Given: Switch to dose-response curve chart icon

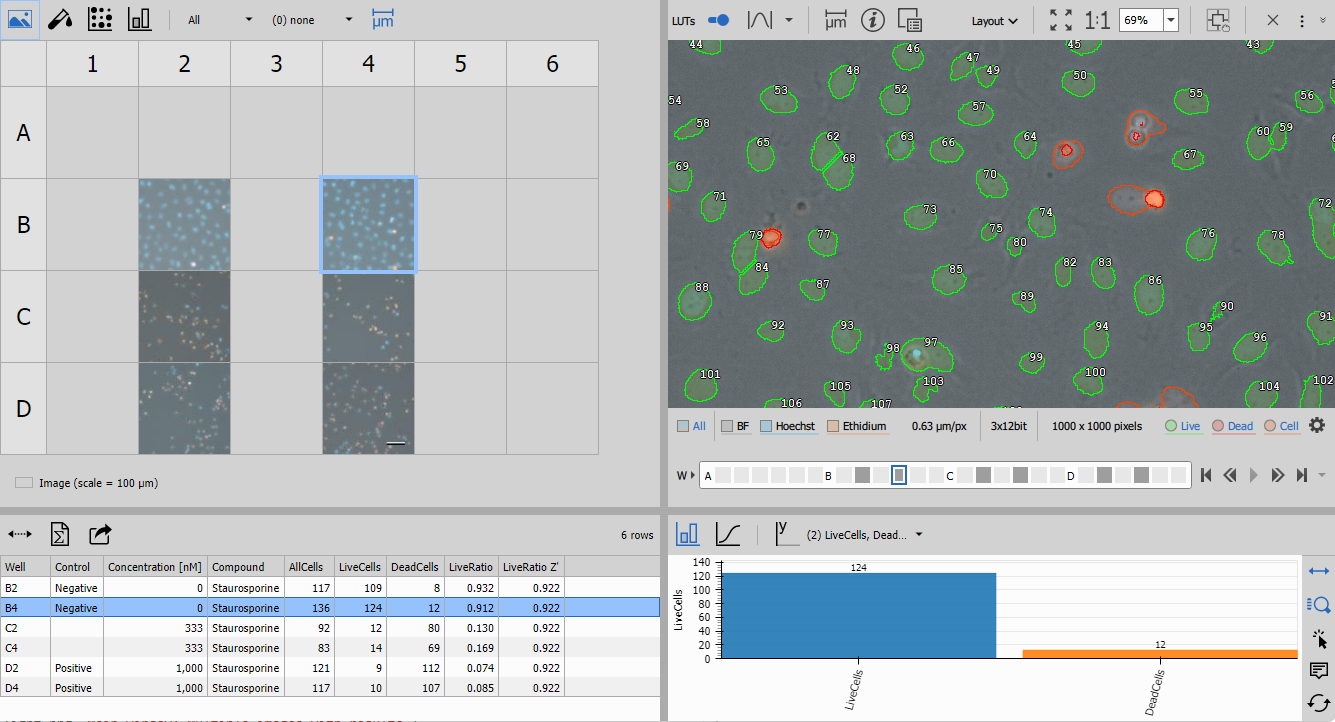Looking at the screenshot, I should 729,535.
